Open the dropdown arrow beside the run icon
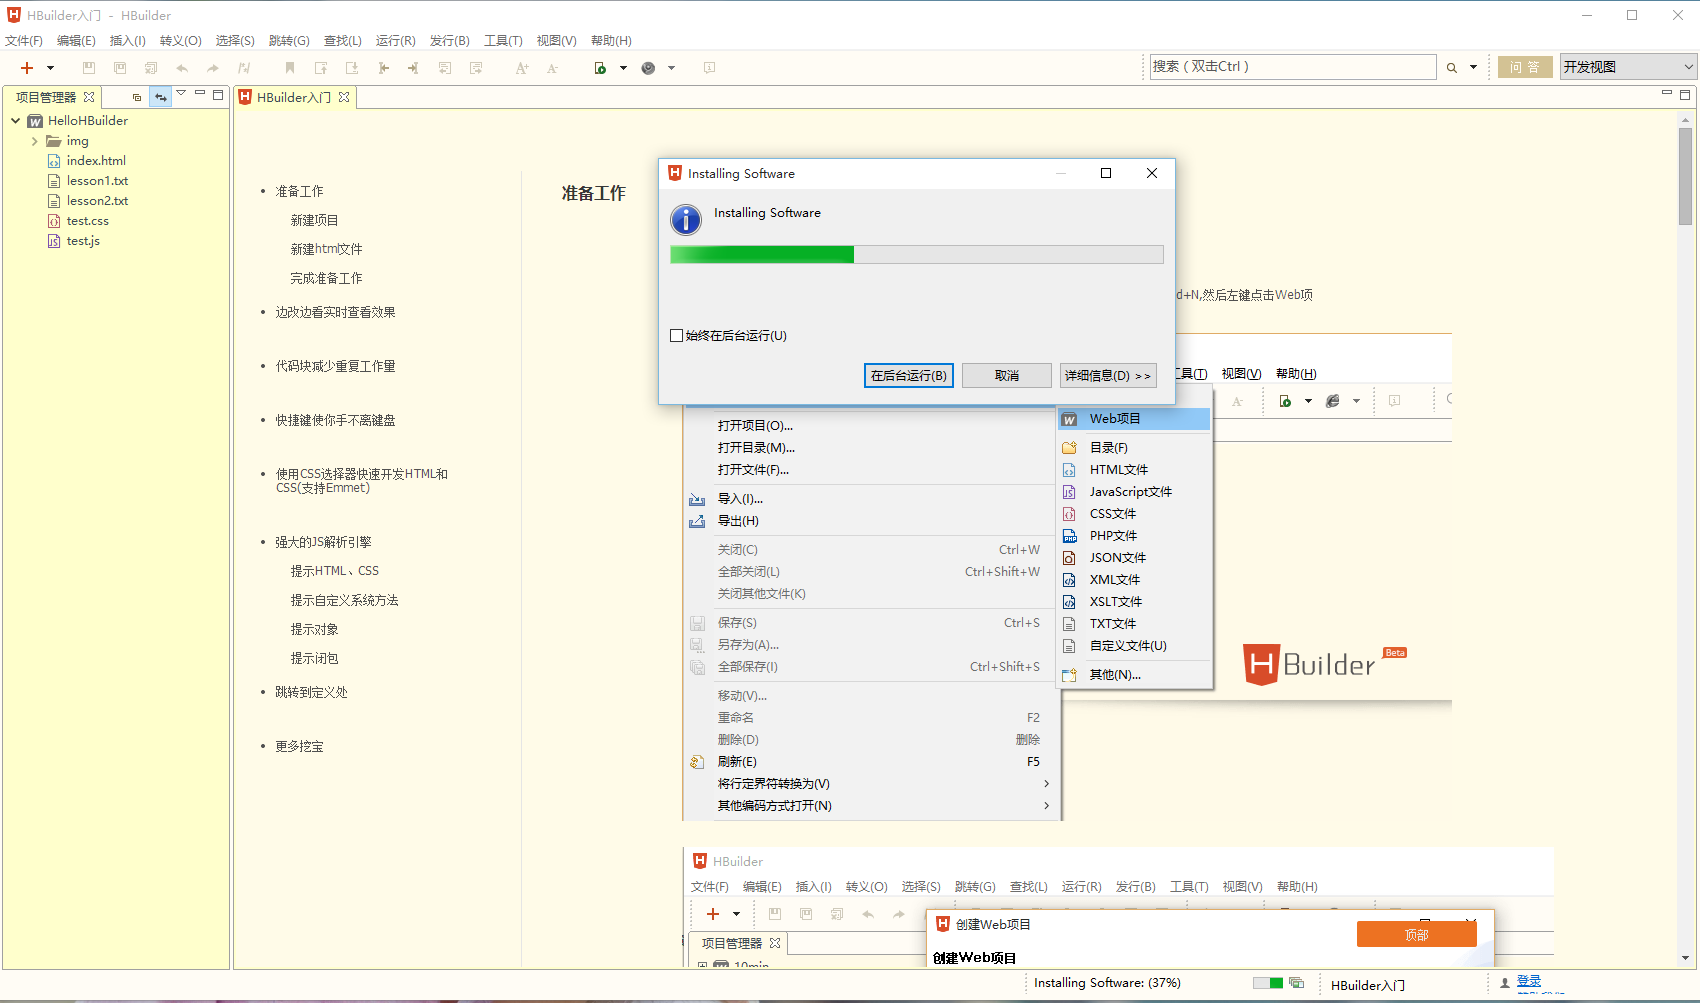This screenshot has width=1700, height=1003. pos(622,67)
